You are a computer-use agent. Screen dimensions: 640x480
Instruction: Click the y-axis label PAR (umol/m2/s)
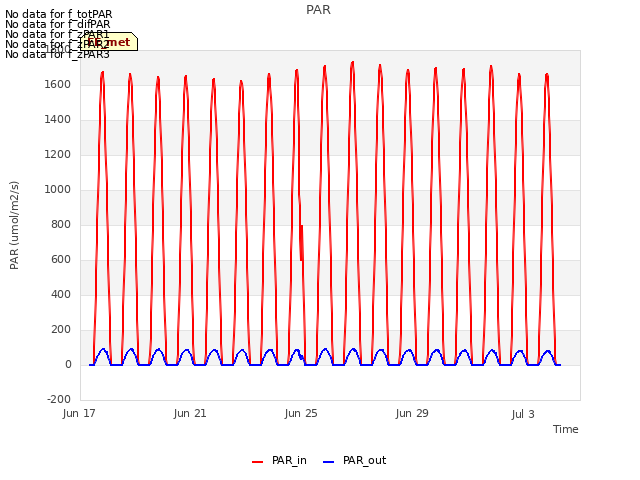(x=14, y=225)
